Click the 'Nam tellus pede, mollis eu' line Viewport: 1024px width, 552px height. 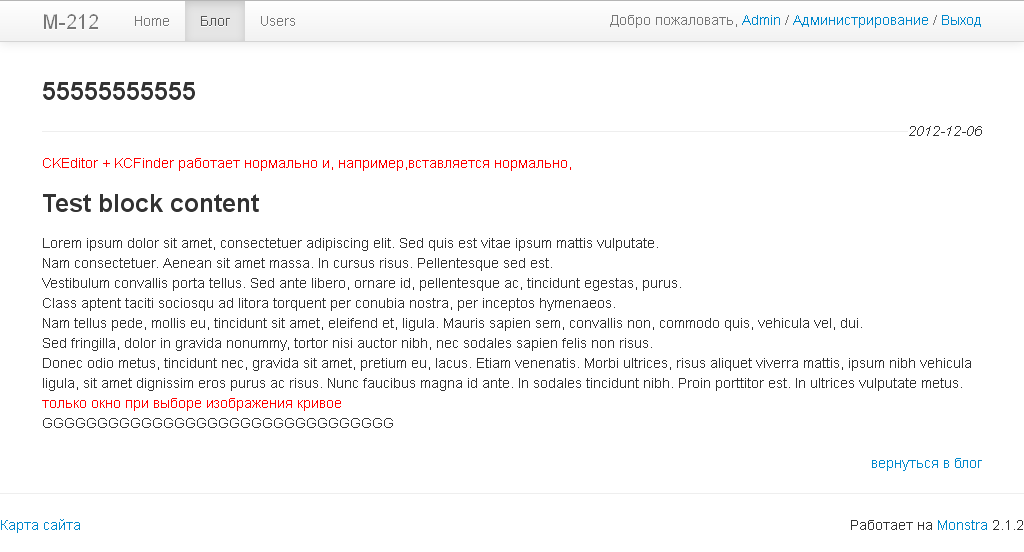click(453, 323)
